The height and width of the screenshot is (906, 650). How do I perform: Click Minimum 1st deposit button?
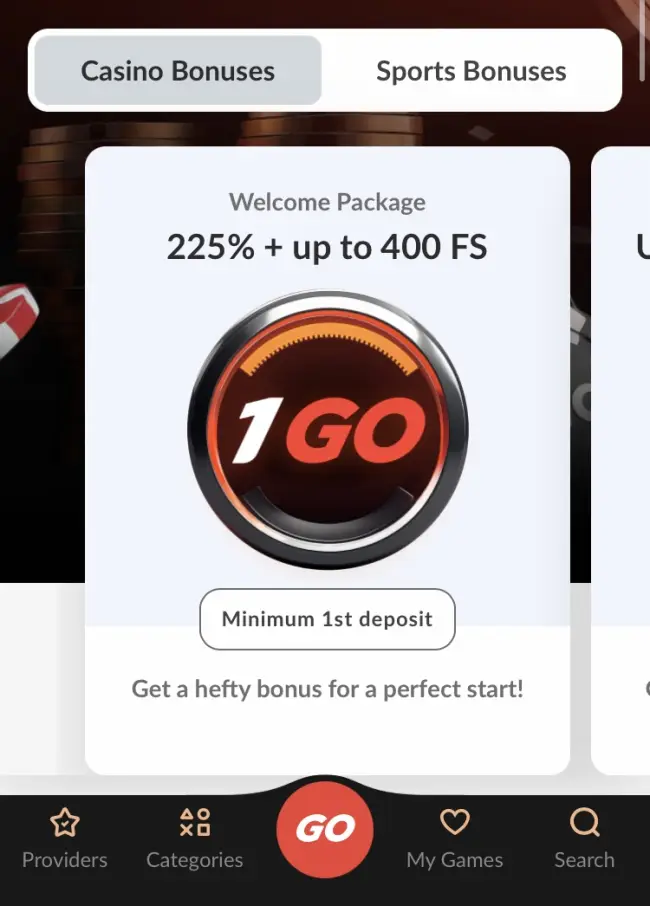point(328,619)
